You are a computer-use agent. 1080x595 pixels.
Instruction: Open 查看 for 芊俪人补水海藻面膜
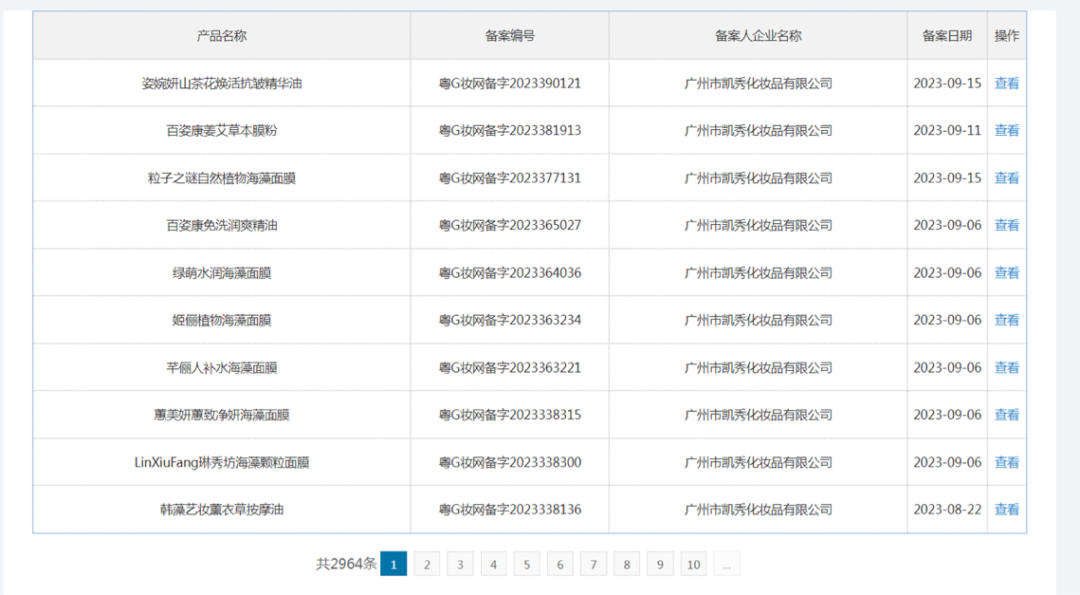[x=1007, y=367]
